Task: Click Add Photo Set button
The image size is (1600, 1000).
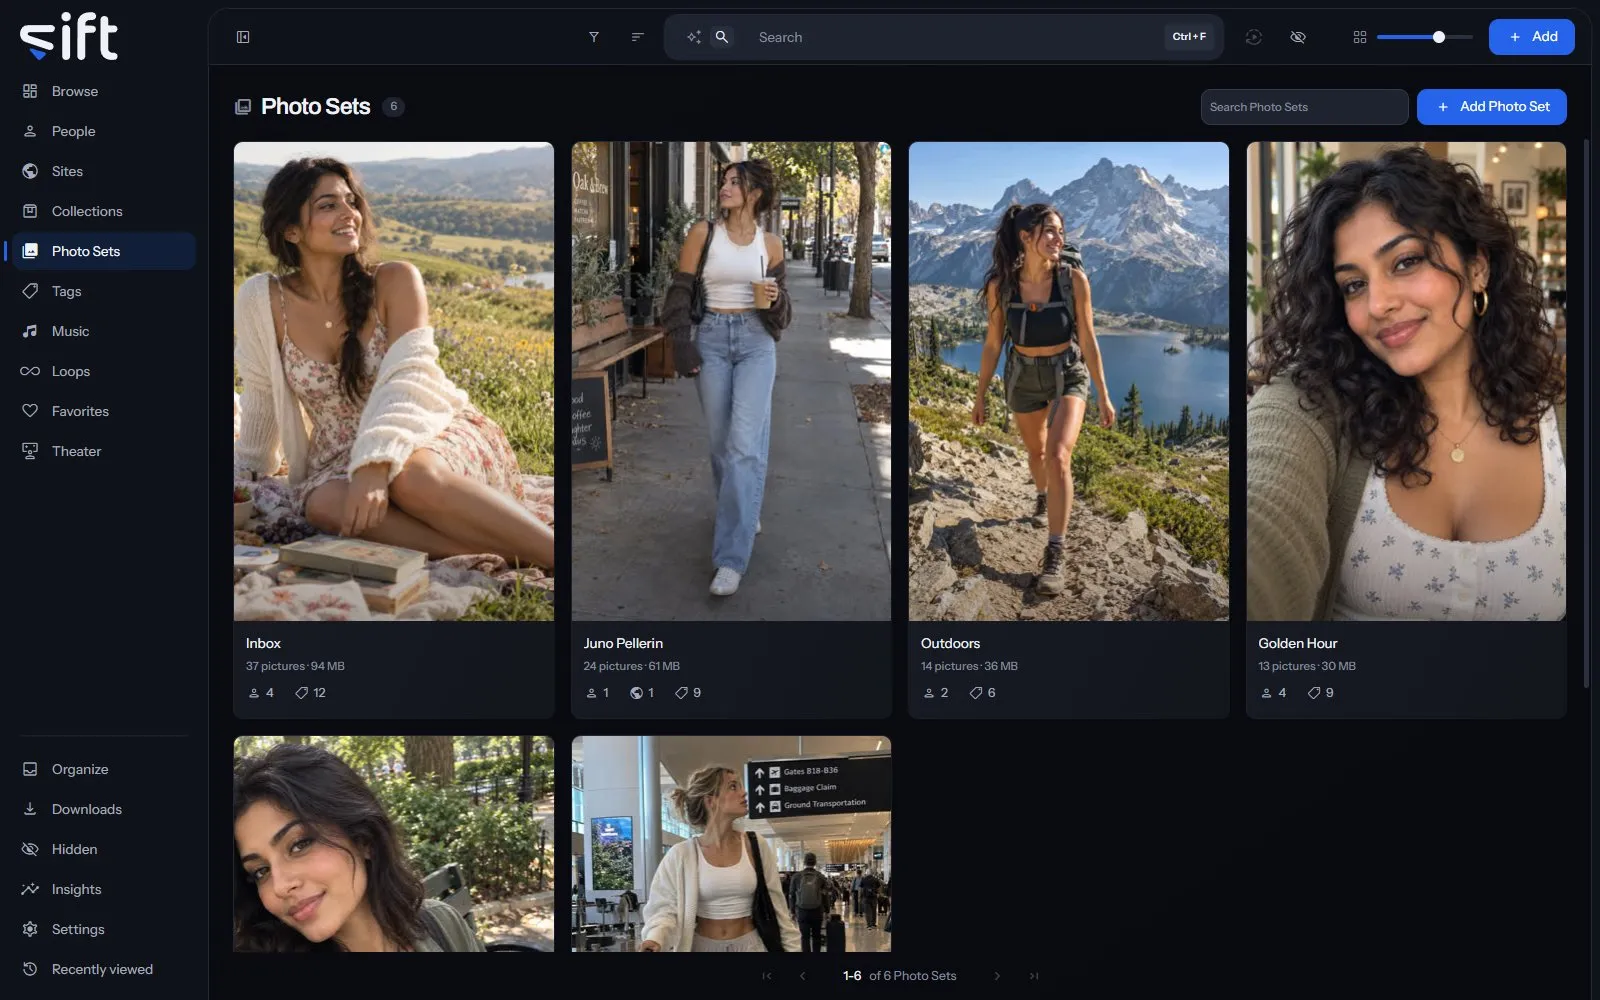Action: pos(1491,107)
